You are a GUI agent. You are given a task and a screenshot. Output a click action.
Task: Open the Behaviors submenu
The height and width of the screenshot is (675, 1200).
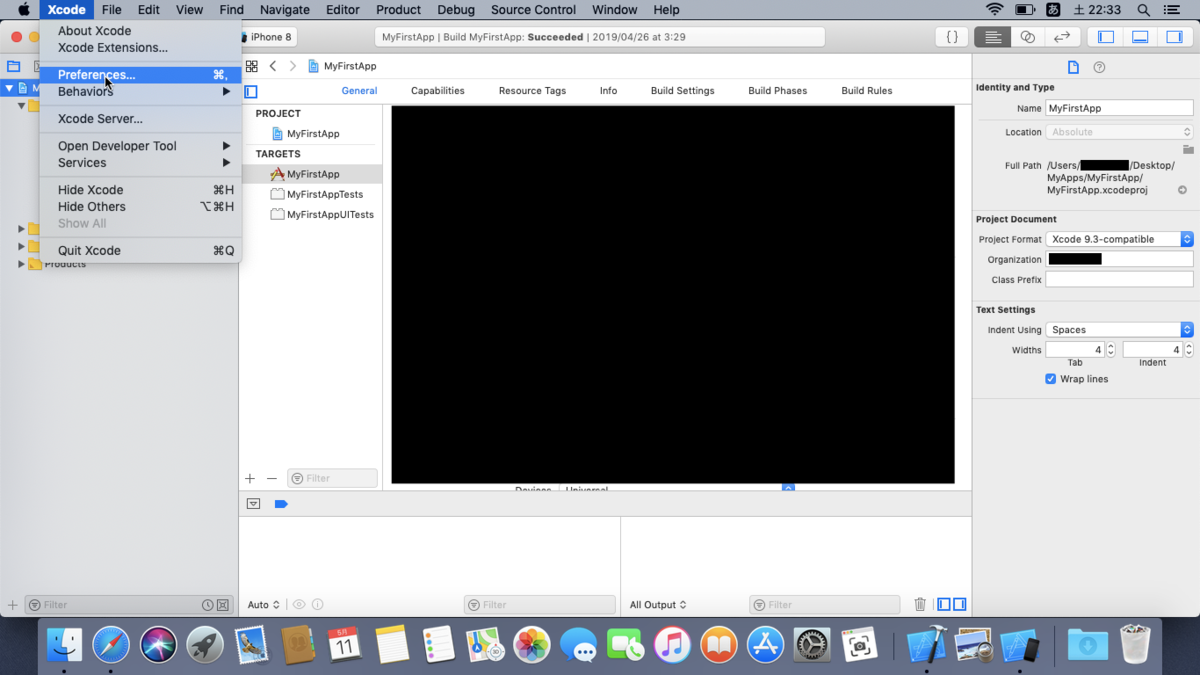pyautogui.click(x=141, y=91)
